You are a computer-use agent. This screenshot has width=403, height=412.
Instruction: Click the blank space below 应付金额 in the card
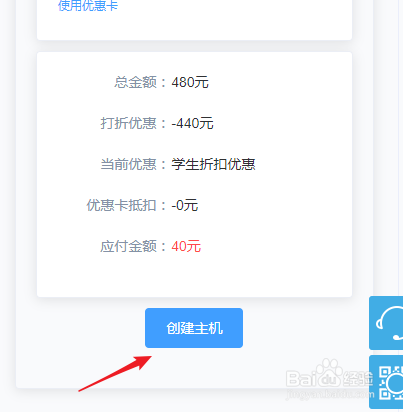click(x=194, y=276)
